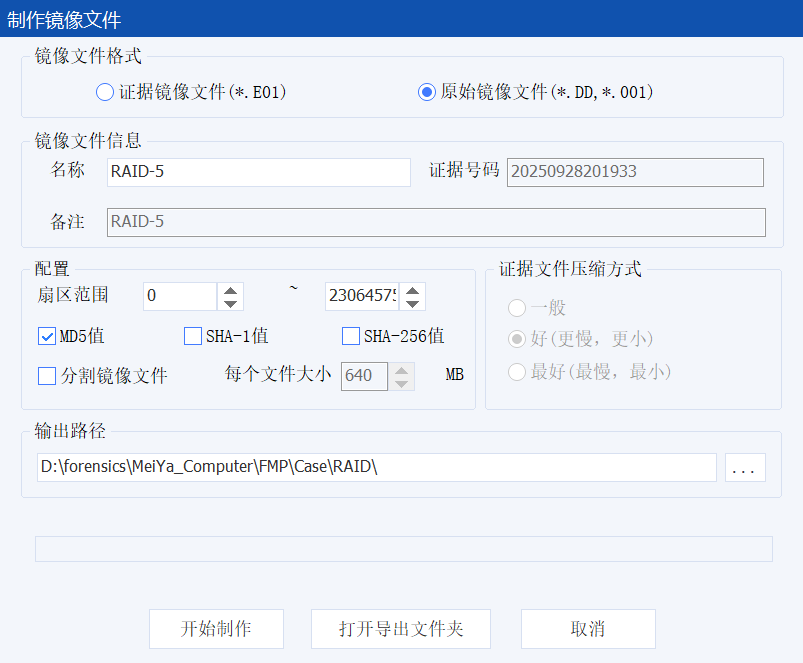Click the sector range end field

pos(360,296)
